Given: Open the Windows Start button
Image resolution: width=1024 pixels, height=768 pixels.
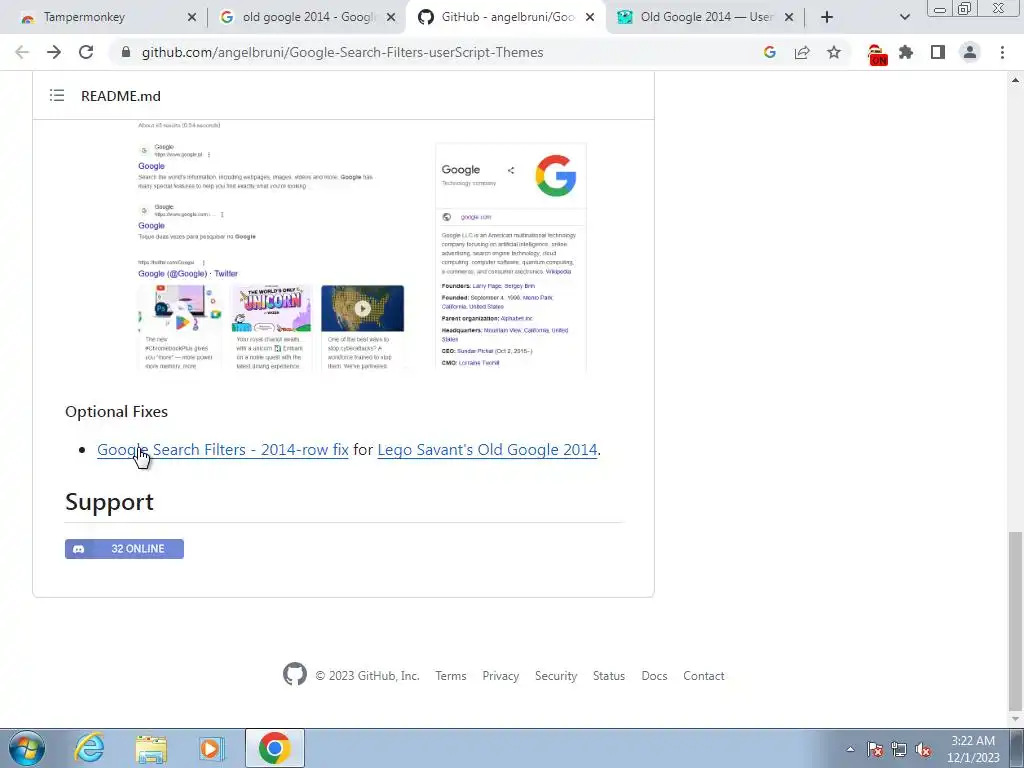Looking at the screenshot, I should click(x=26, y=748).
